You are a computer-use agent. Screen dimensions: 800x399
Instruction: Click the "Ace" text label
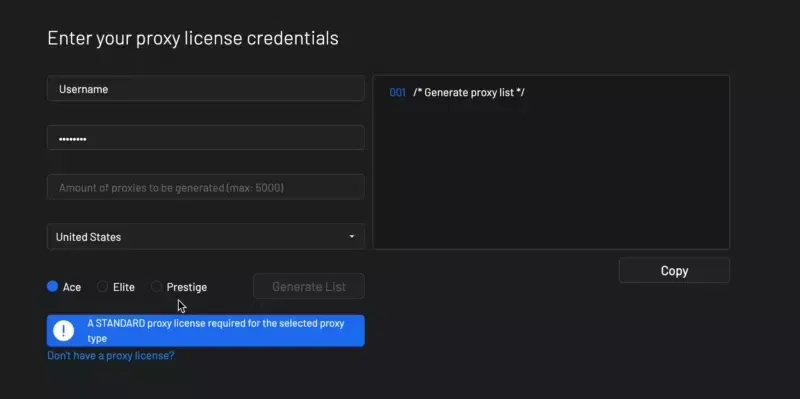tap(72, 287)
